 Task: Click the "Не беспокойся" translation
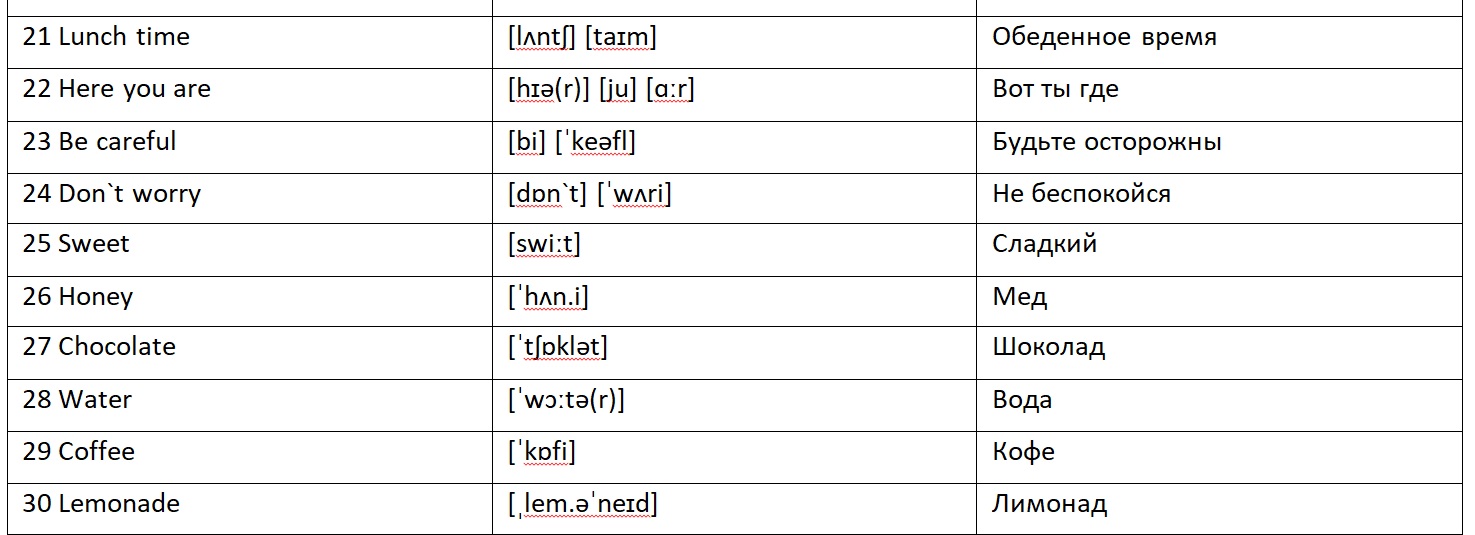click(1081, 194)
